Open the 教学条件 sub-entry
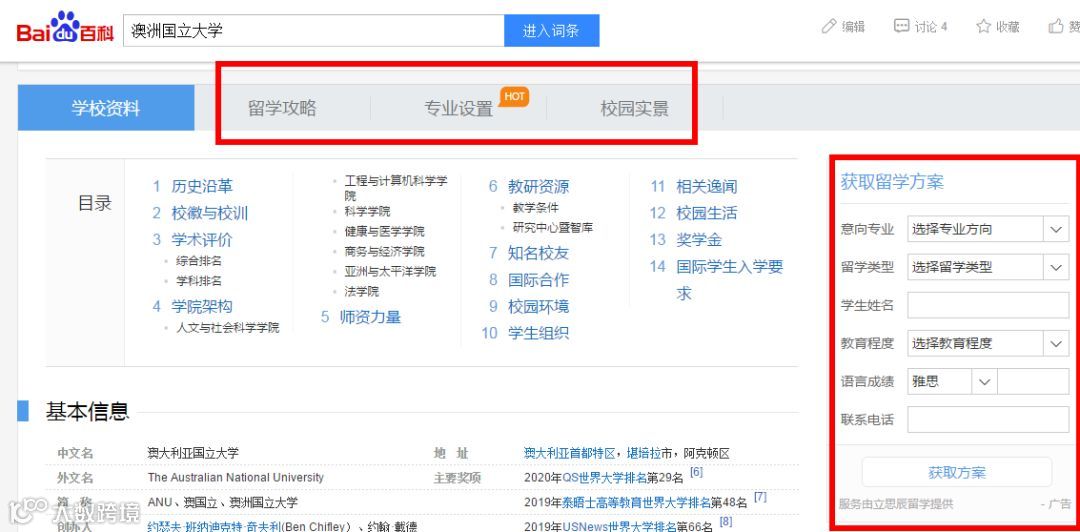 point(535,207)
